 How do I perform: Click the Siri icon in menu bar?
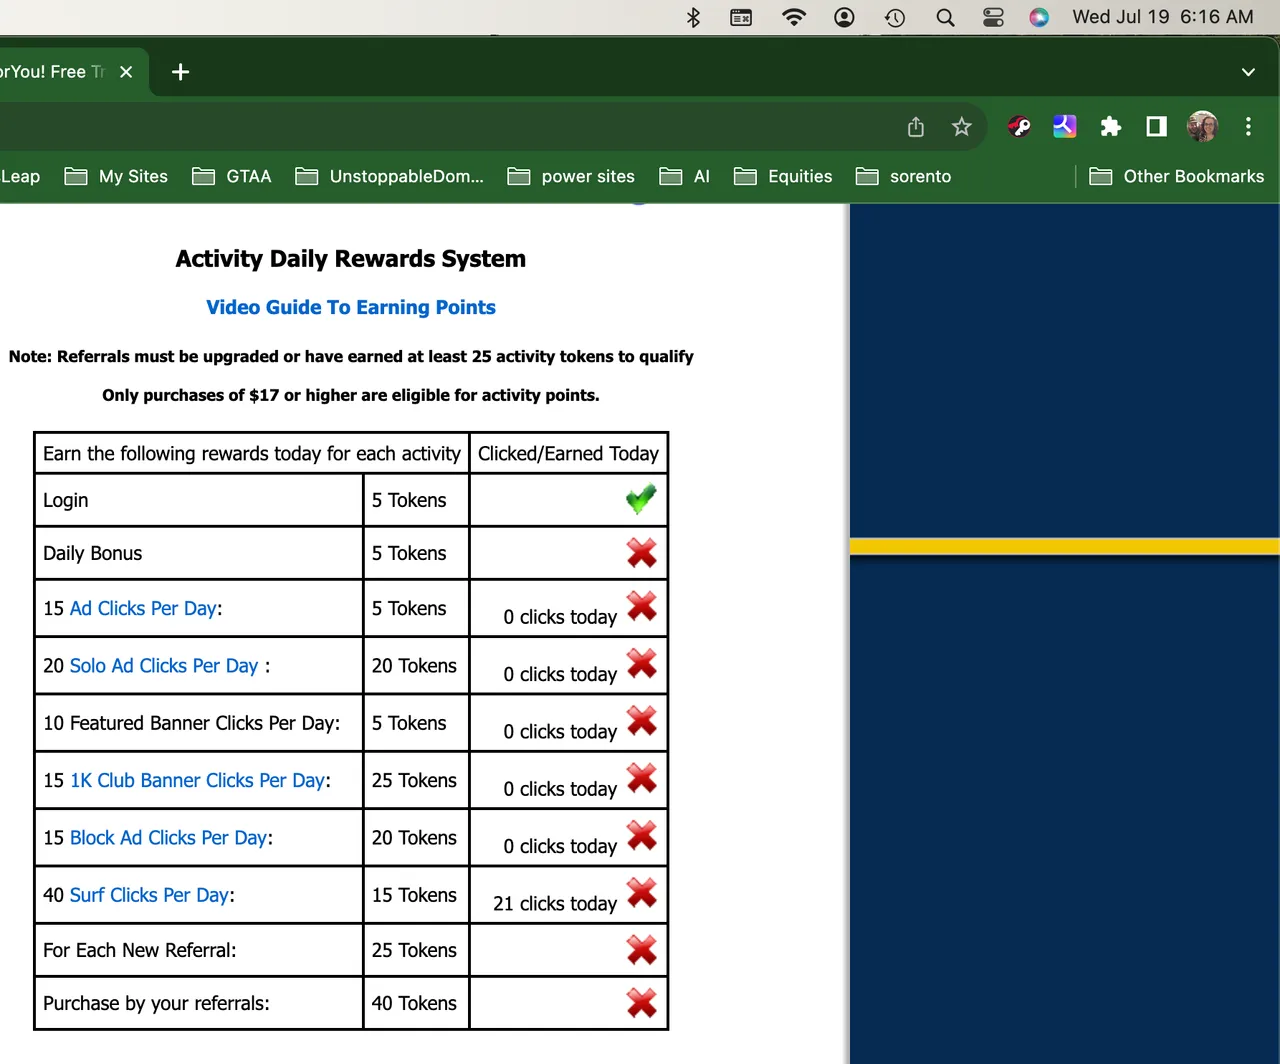tap(1039, 17)
